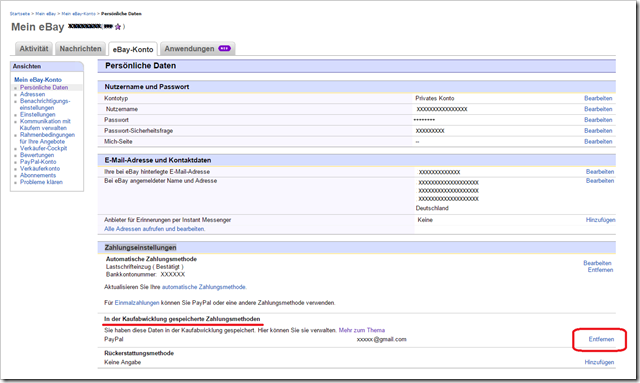
Task: Click the Einmalzahlungen link
Action: coord(137,303)
